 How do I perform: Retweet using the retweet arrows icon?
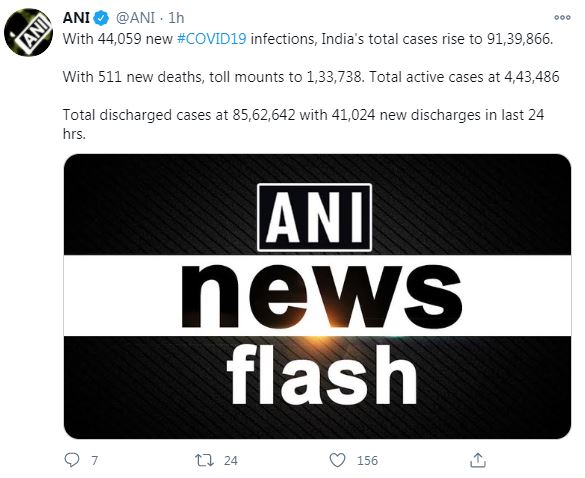(205, 460)
